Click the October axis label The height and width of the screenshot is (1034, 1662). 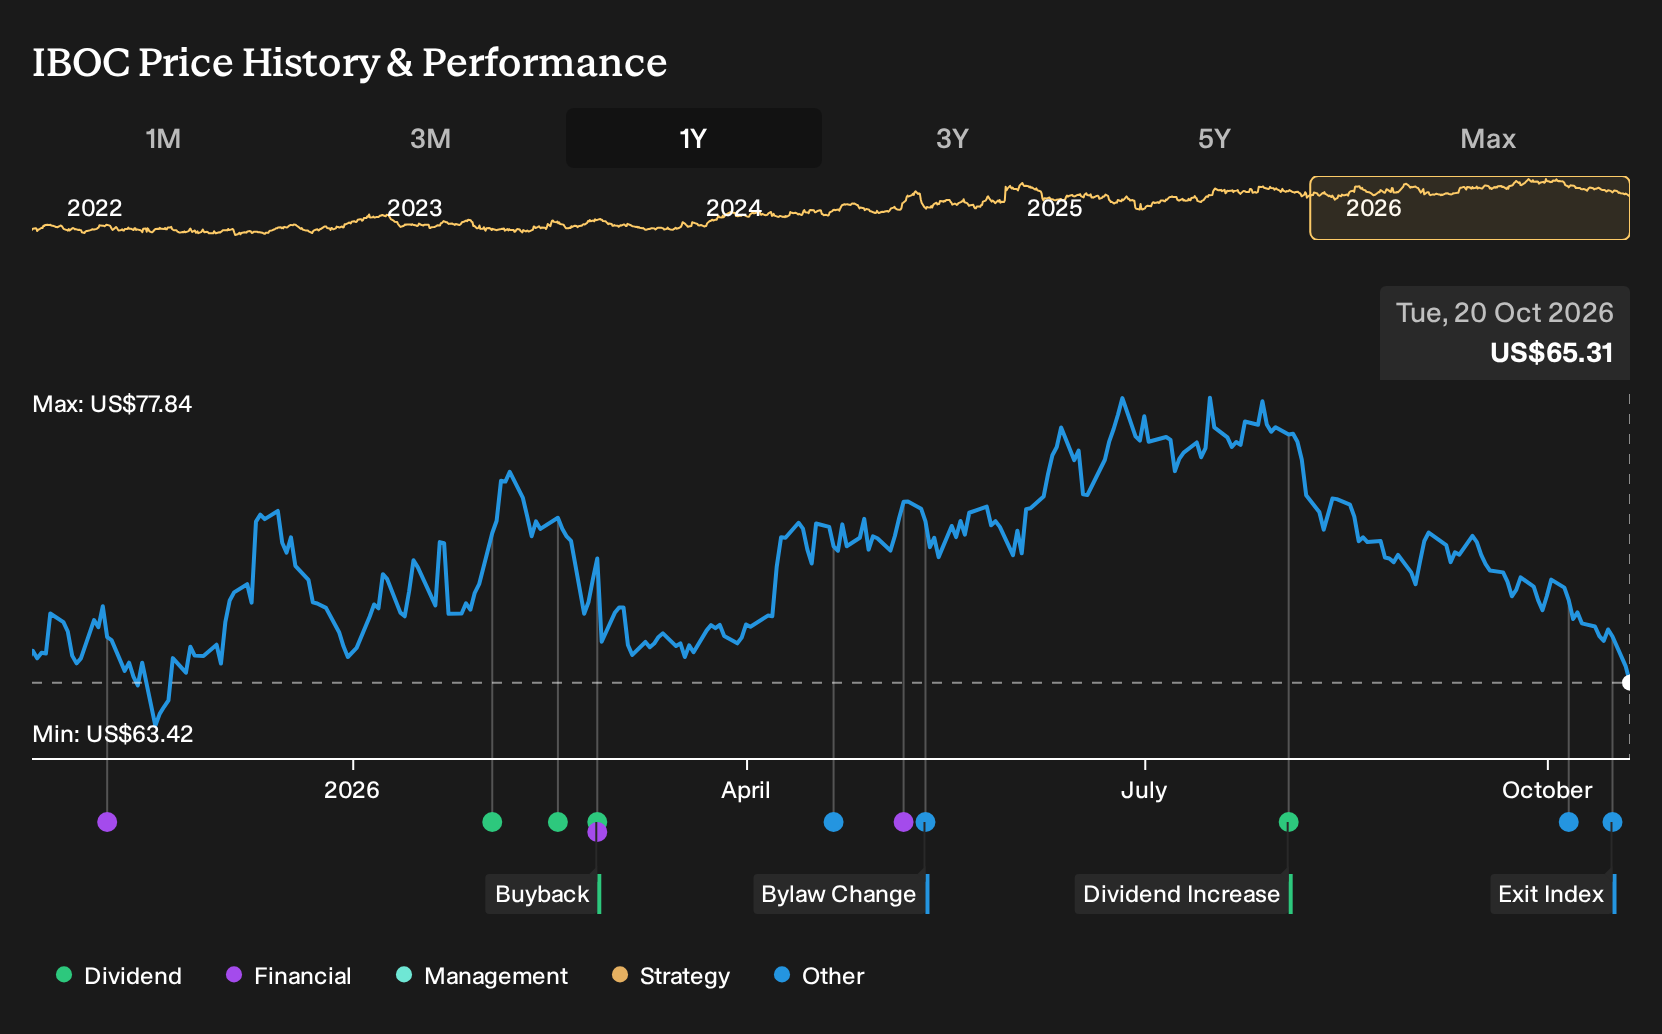1547,790
